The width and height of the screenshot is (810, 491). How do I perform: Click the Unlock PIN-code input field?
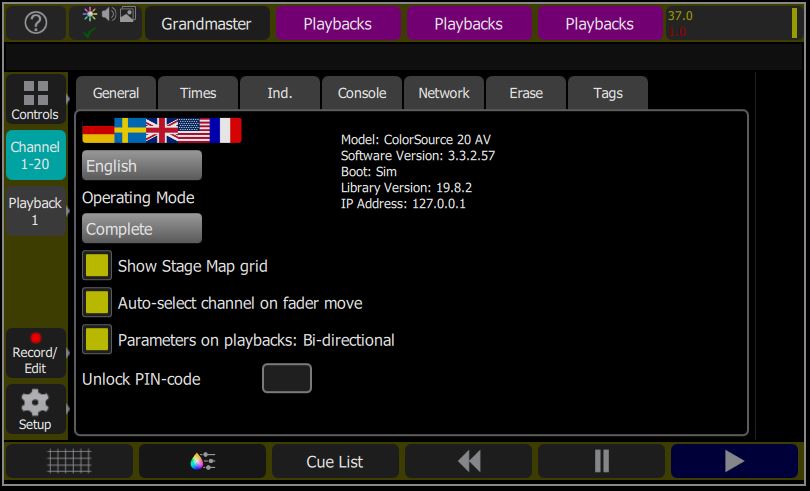[287, 378]
